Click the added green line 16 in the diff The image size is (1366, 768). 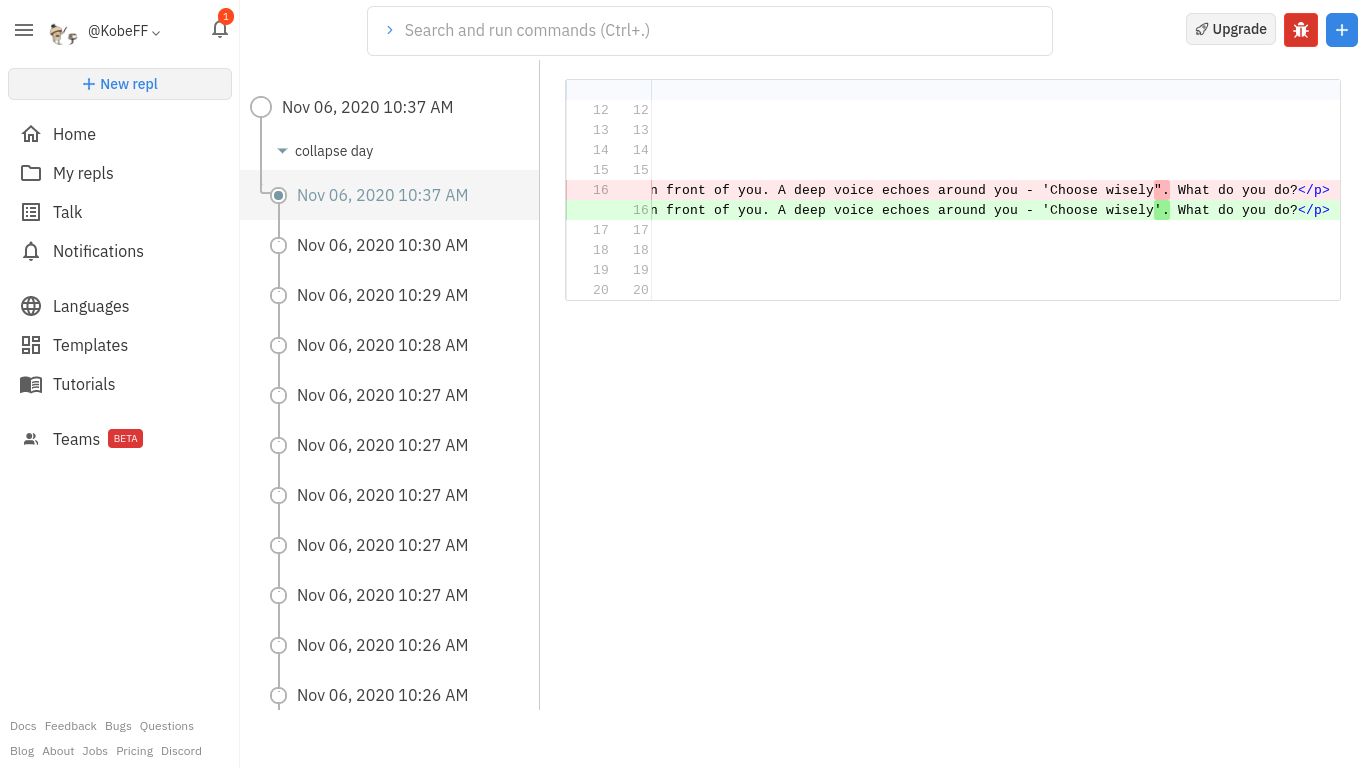click(x=953, y=210)
